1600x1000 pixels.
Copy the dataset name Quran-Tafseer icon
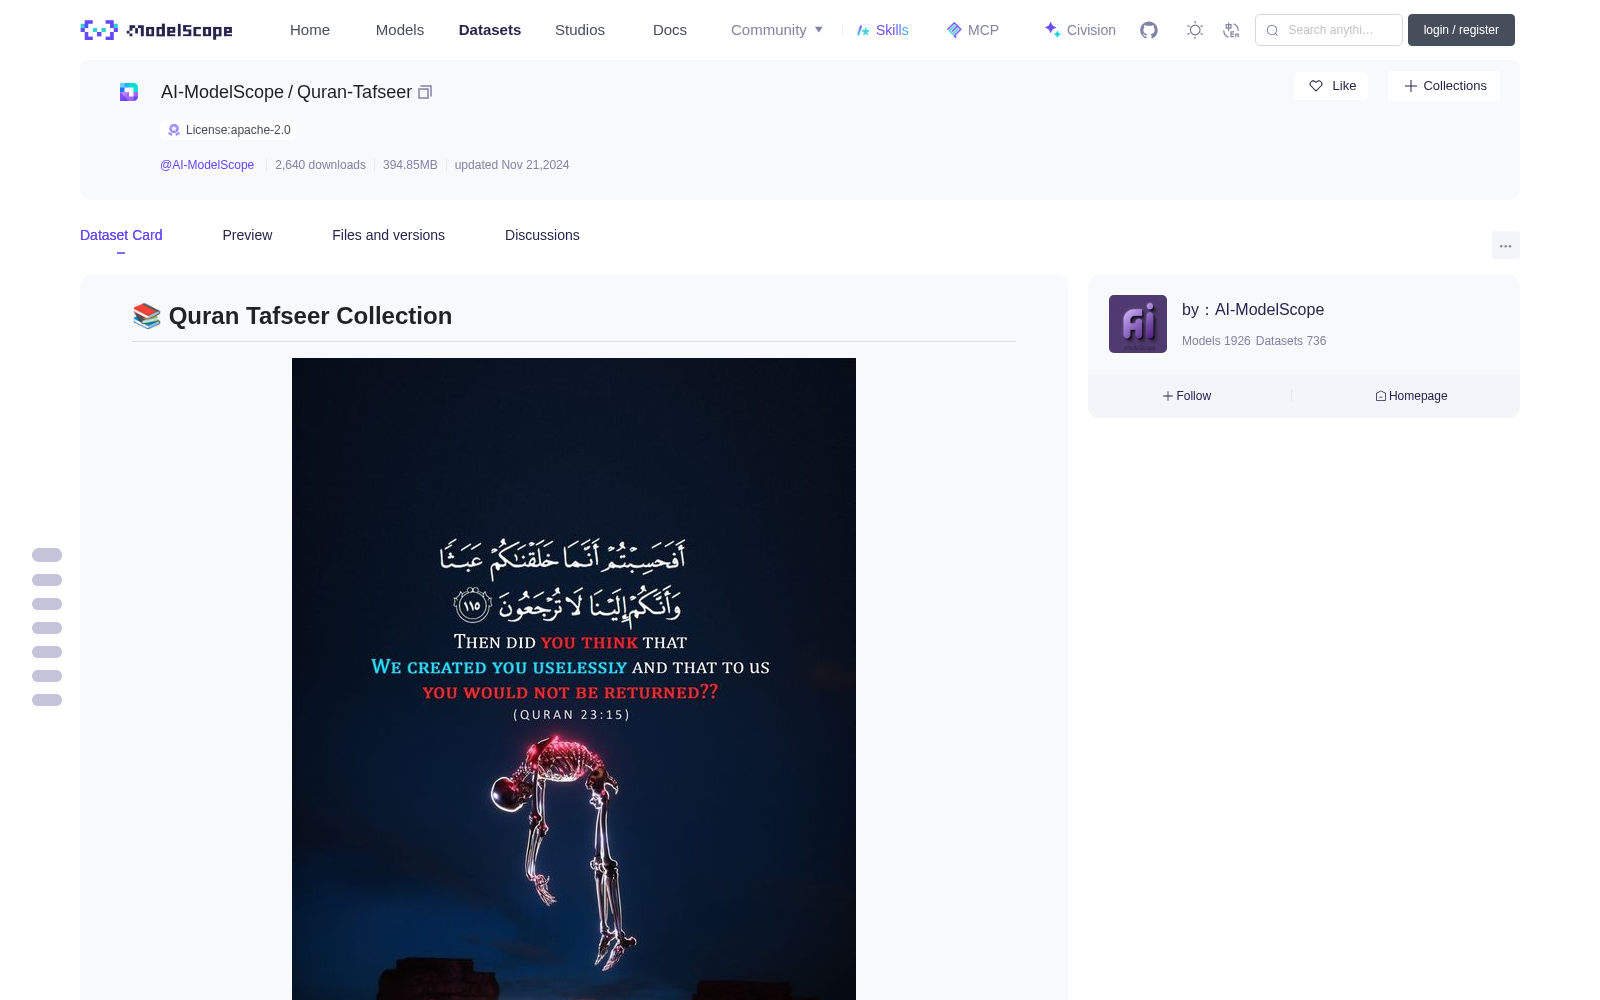coord(425,92)
